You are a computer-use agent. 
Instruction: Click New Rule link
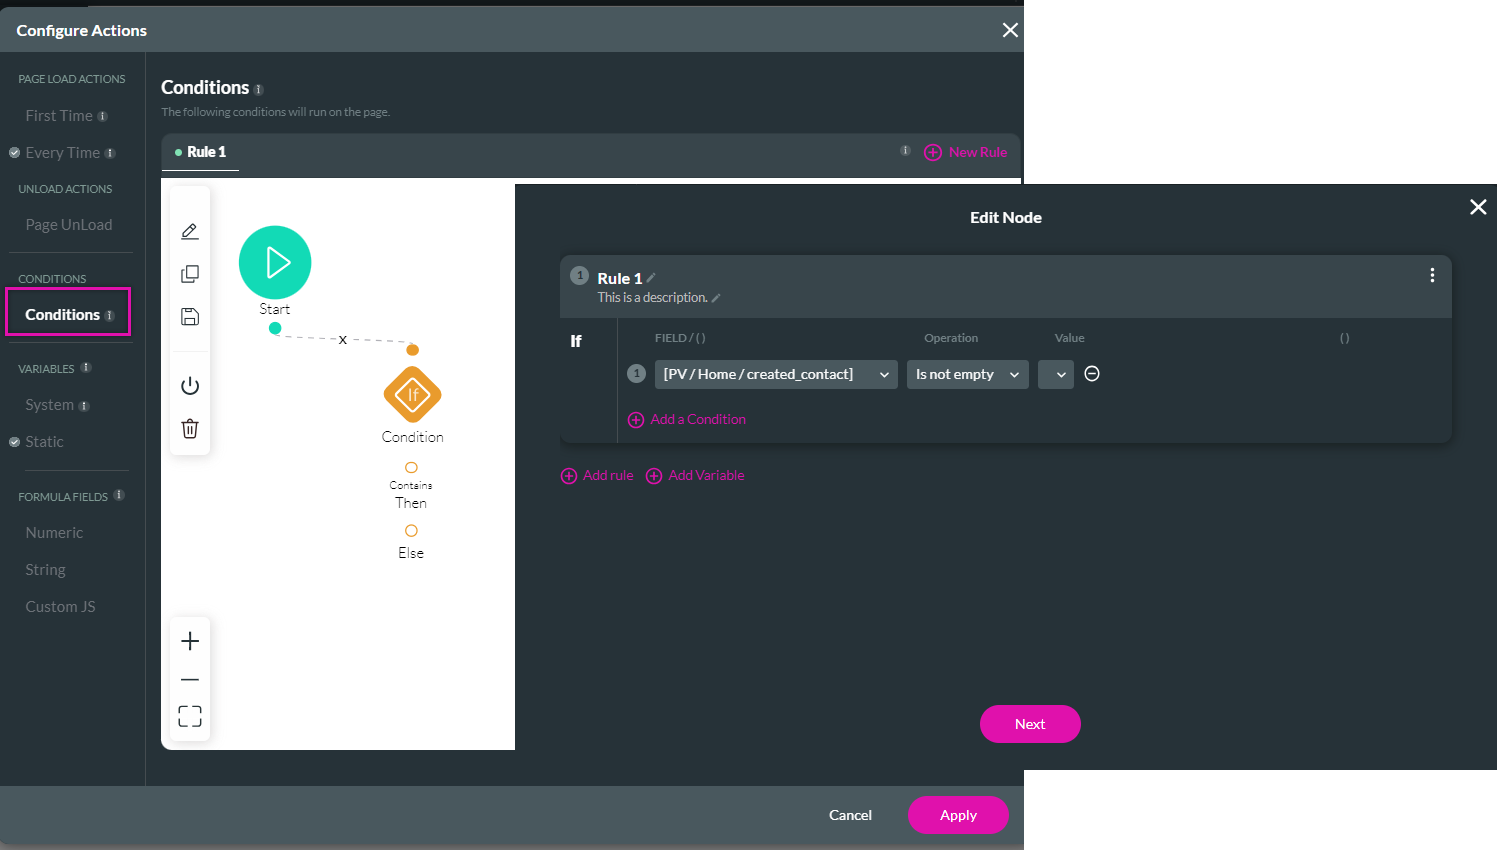(966, 152)
